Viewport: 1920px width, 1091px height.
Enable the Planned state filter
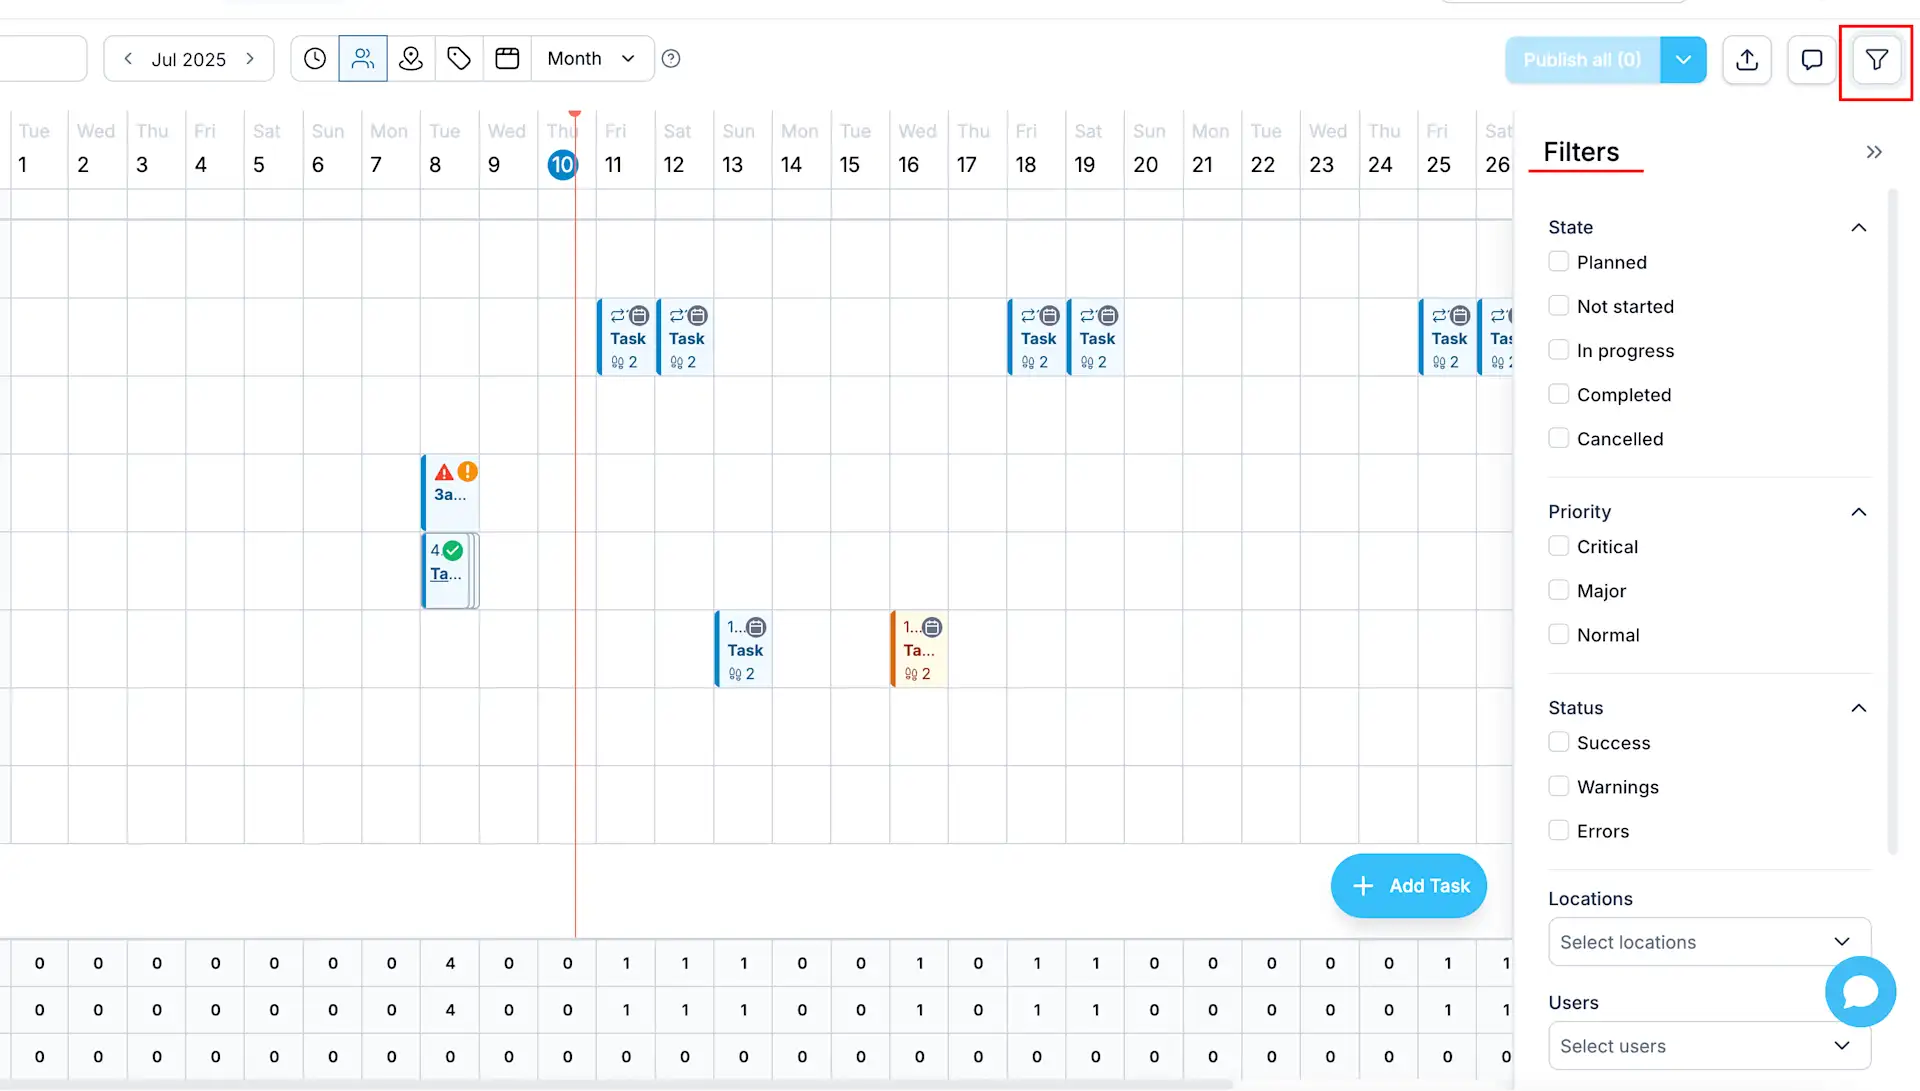1558,261
